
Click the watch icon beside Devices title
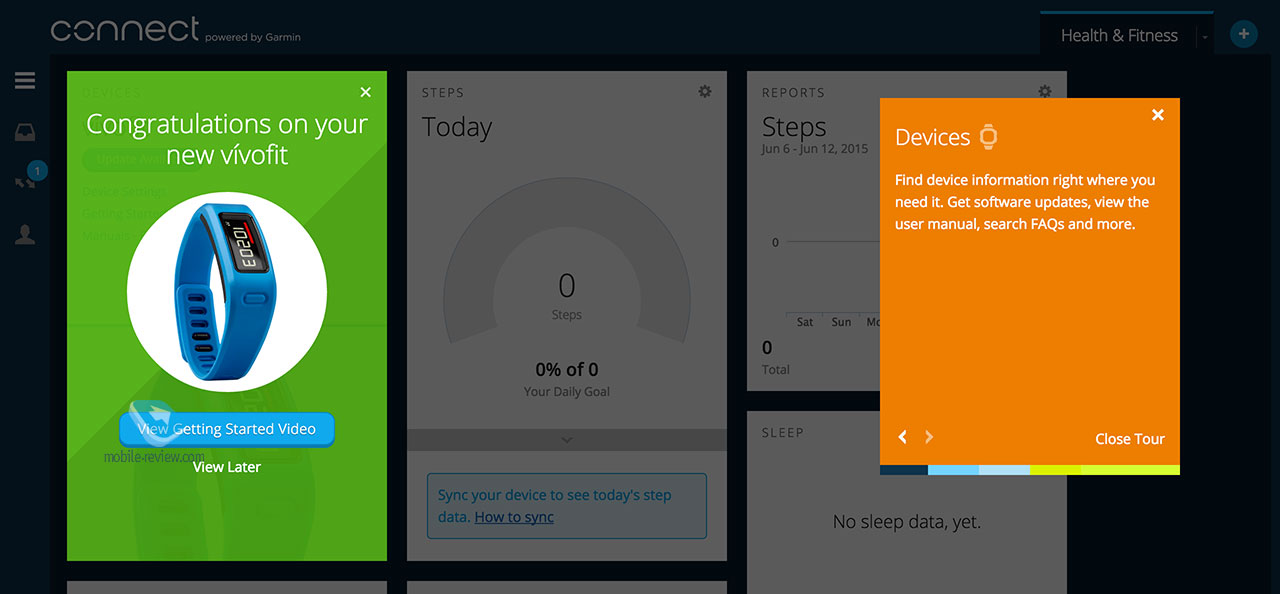[988, 137]
